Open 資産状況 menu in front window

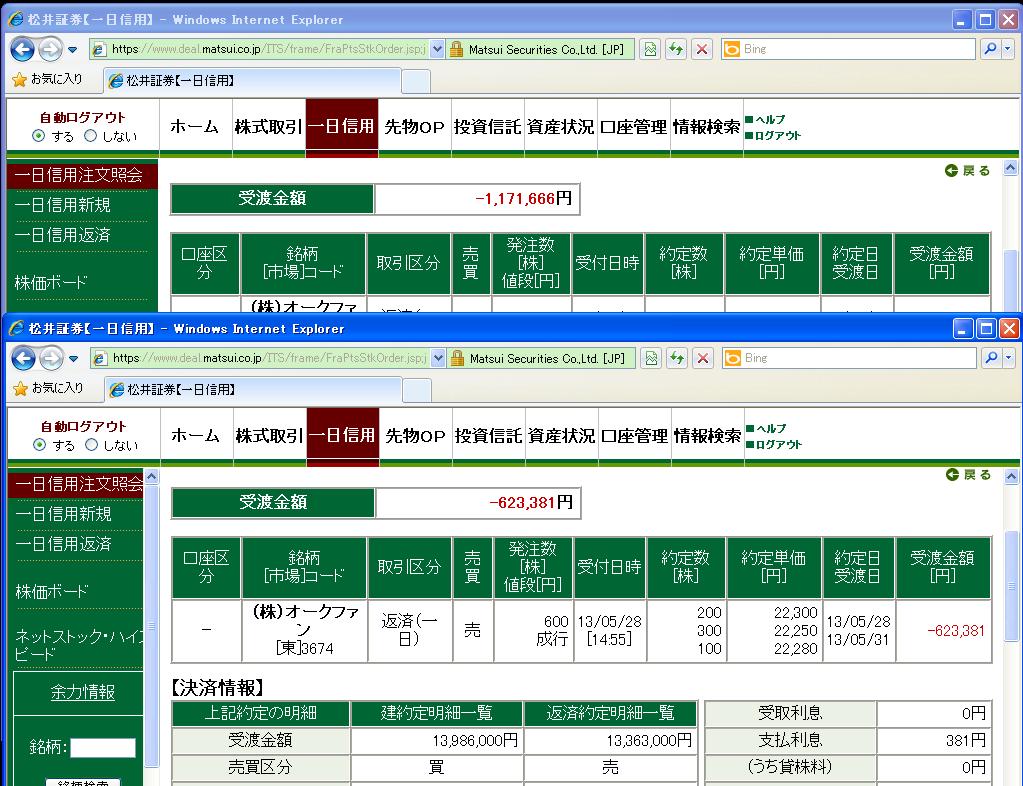(562, 436)
